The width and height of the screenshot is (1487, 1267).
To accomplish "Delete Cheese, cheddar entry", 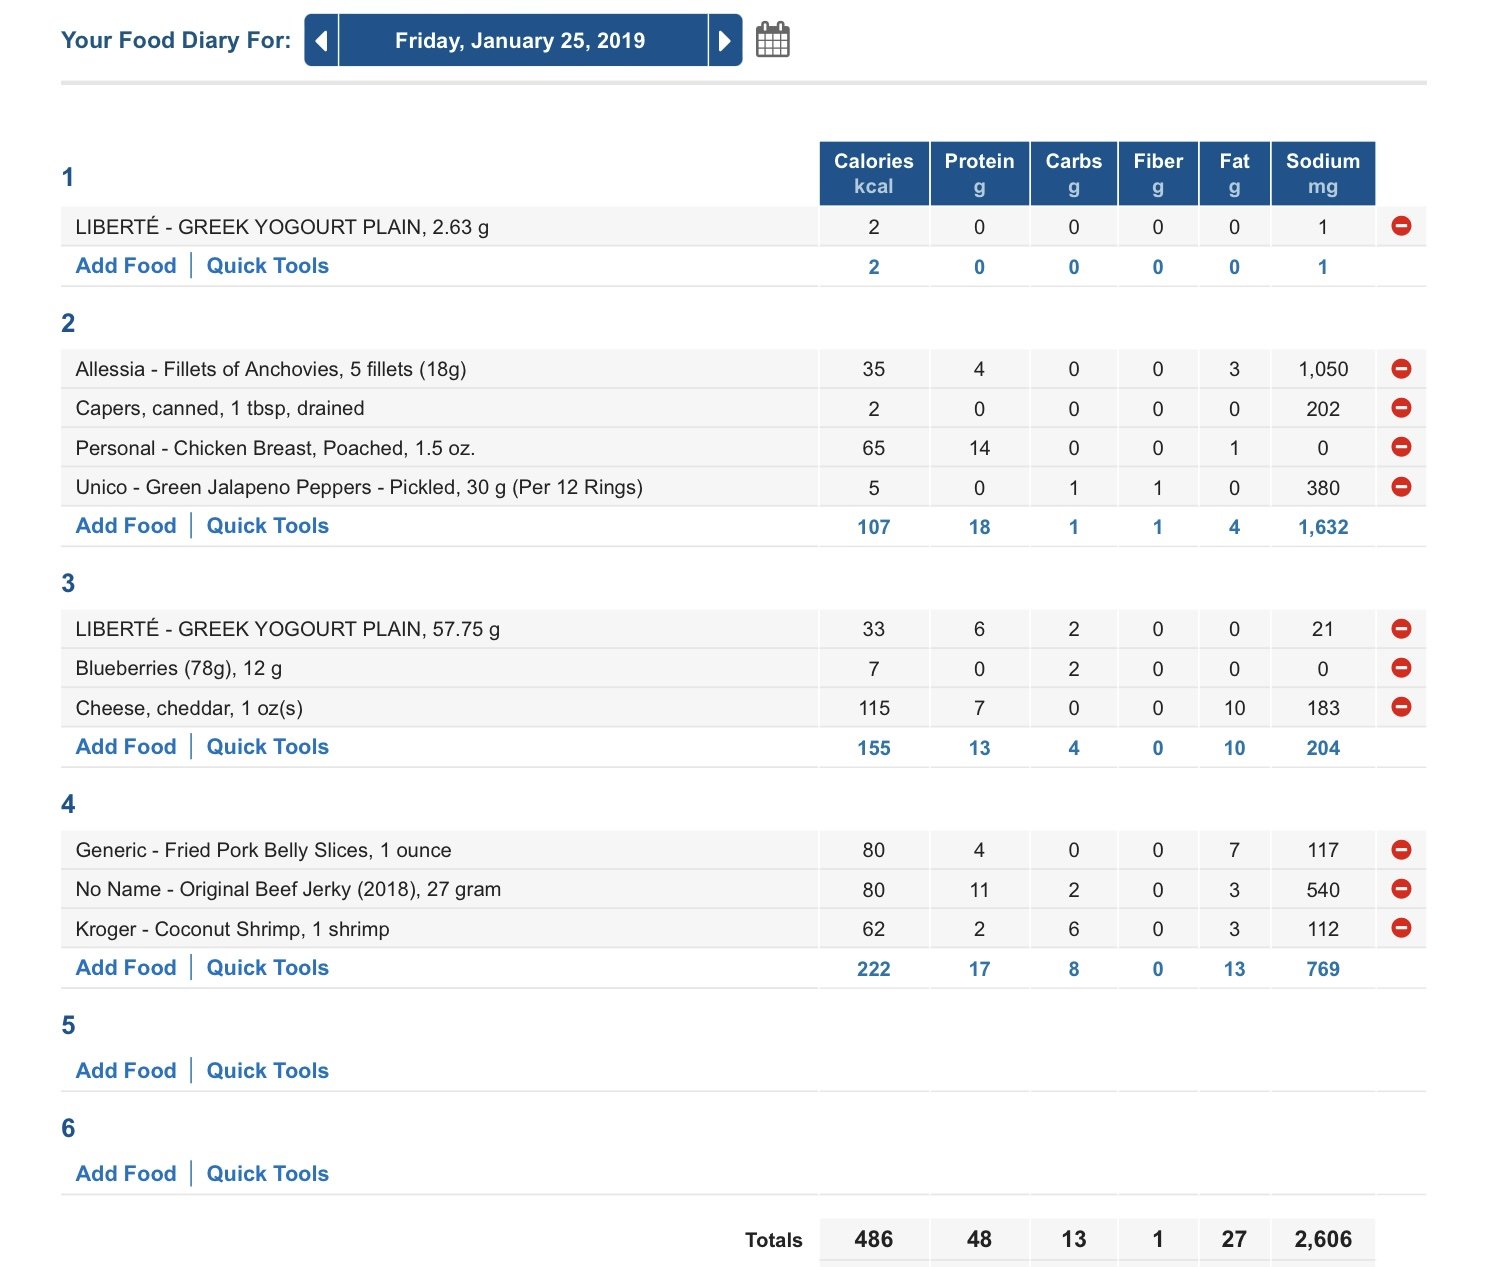I will pos(1401,707).
